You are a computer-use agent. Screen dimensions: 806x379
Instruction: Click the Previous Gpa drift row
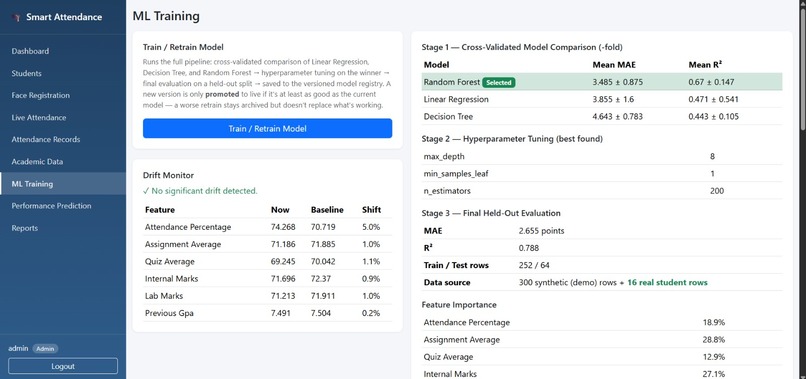(267, 313)
